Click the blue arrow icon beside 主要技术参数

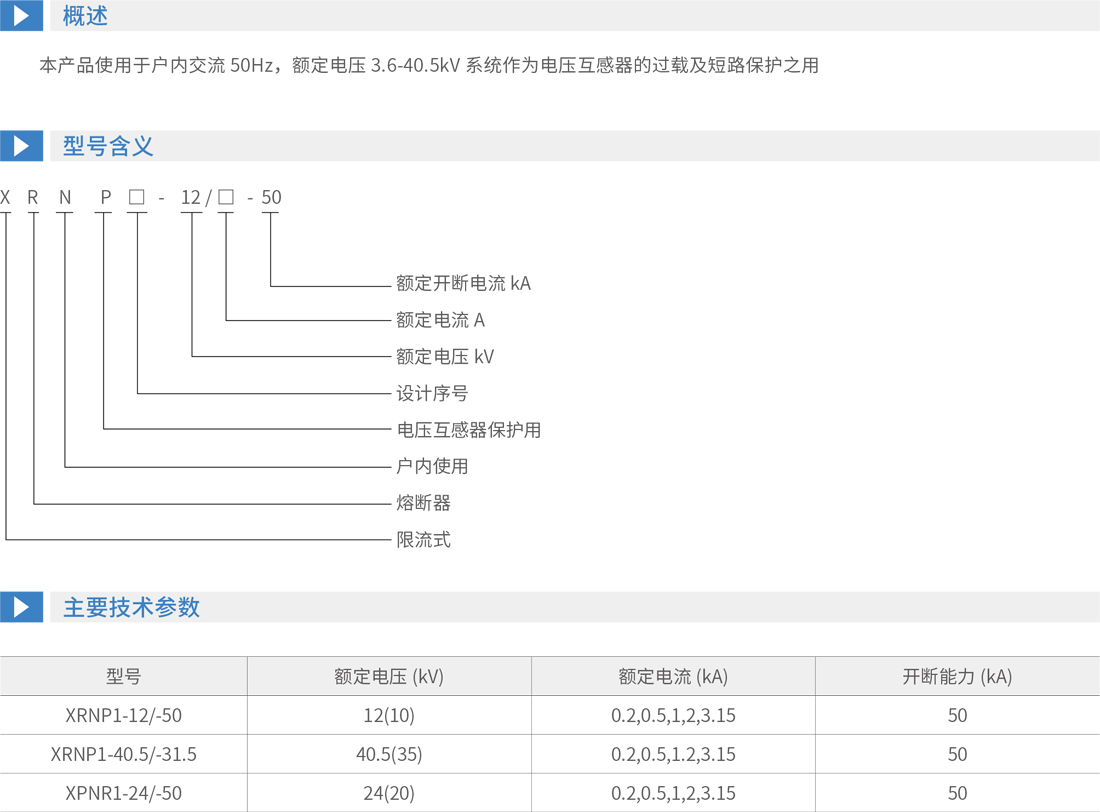21,607
